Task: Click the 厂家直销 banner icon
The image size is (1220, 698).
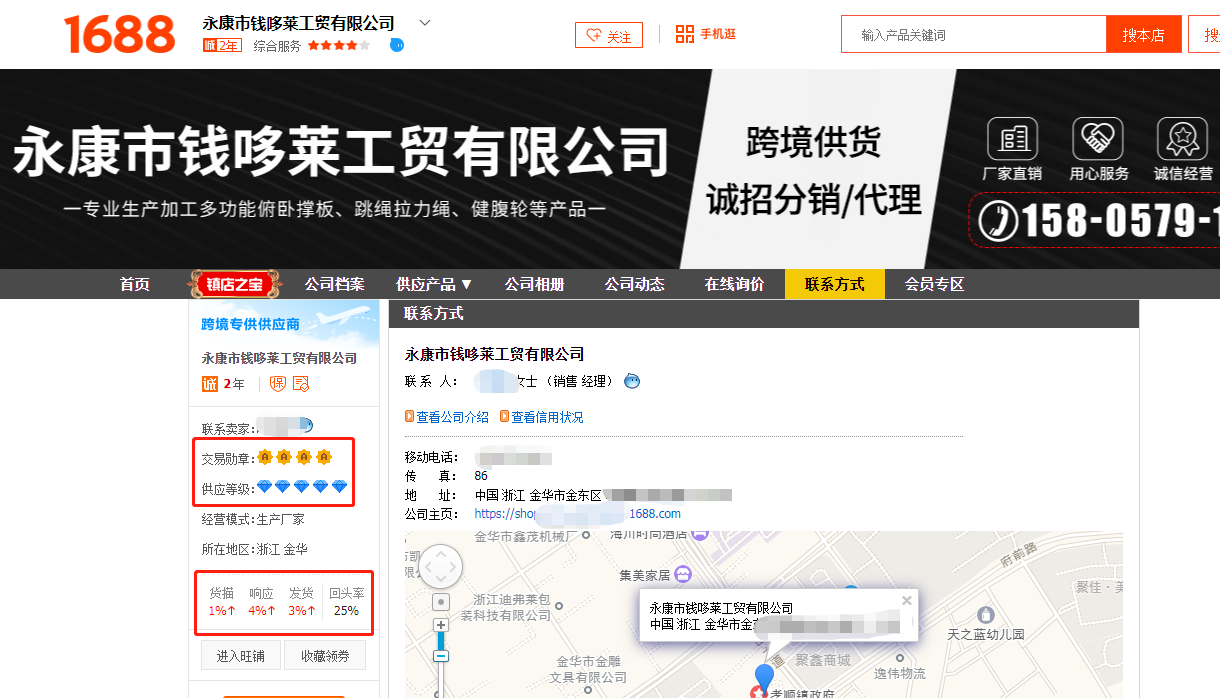Action: [x=1012, y=138]
